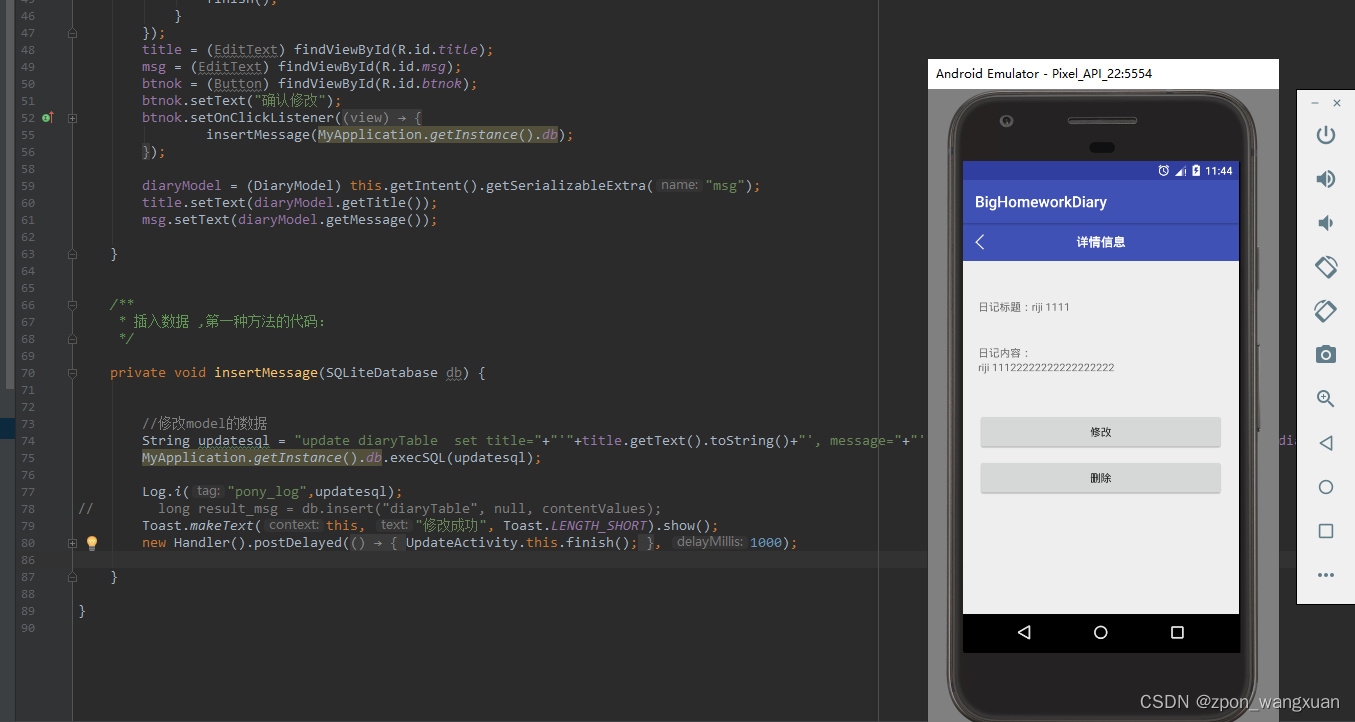This screenshot has height=722, width=1355.
Task: Tap the 删除 button in the diary app
Action: [1100, 478]
